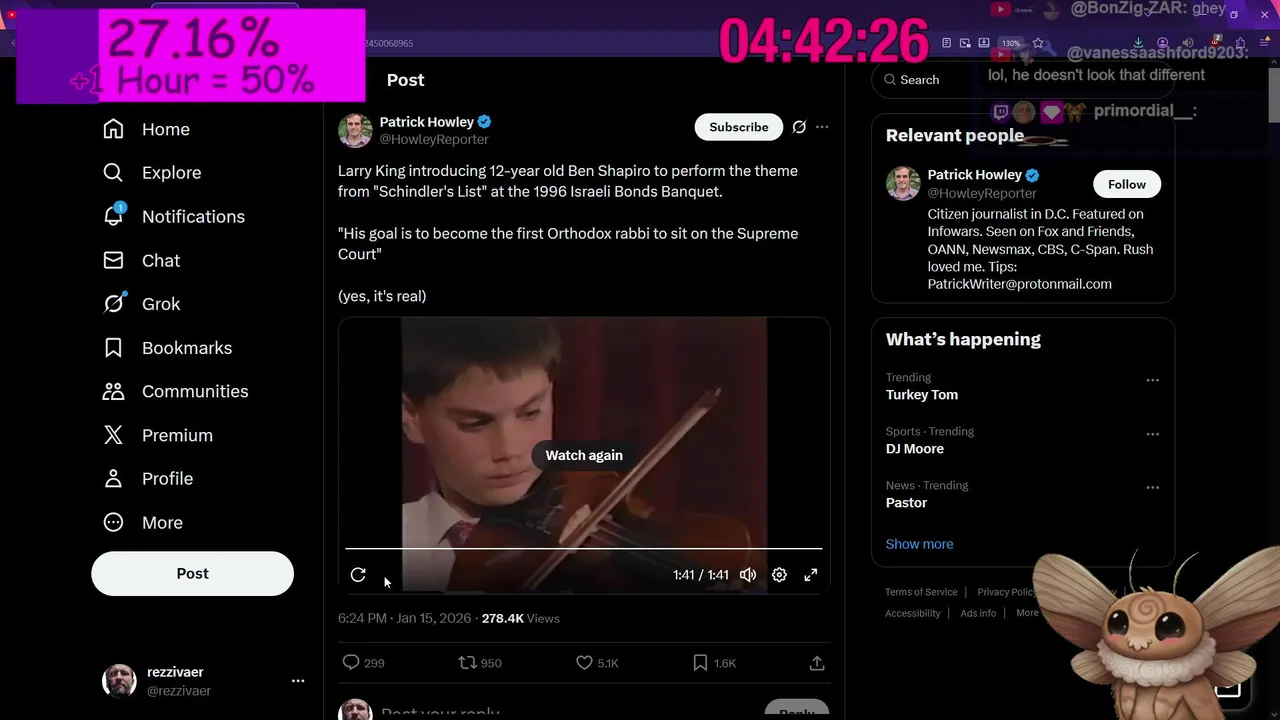Open account switcher dots next to rezzivaer

[298, 681]
